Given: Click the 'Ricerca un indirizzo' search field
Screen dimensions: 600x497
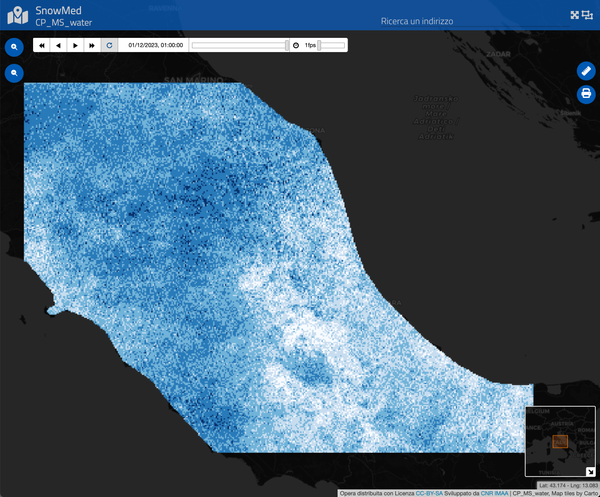Looking at the screenshot, I should (418, 21).
